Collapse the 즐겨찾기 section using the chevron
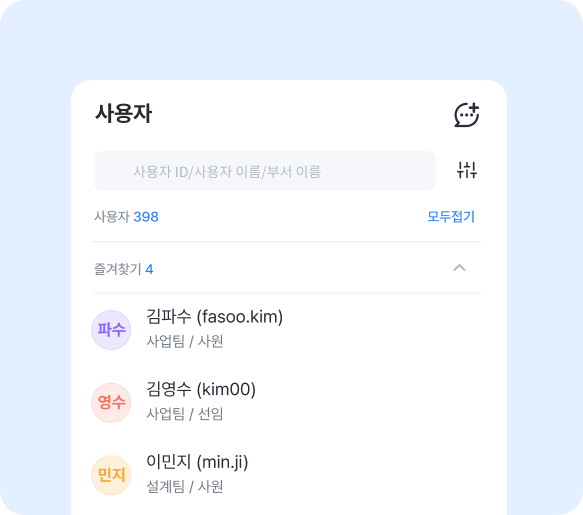This screenshot has width=583, height=515. [460, 268]
